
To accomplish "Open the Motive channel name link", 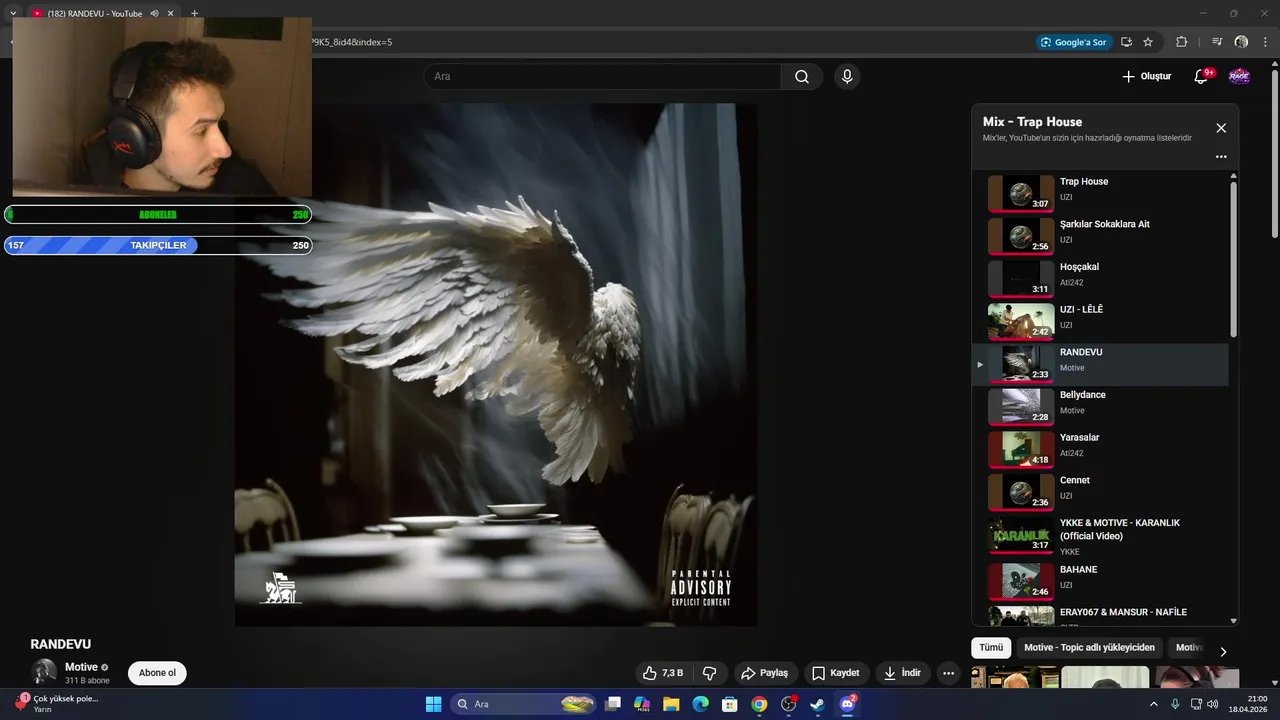I will tap(81, 667).
